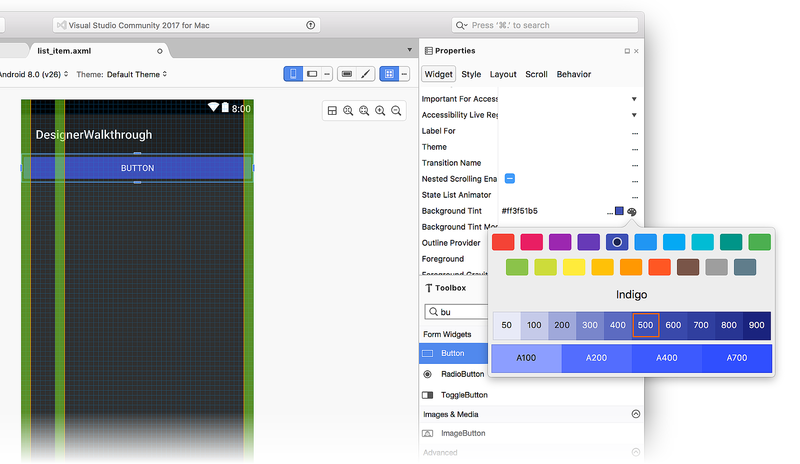This screenshot has height=464, width=800.
Task: Pick the Deep Purple palette color
Action: coord(588,242)
